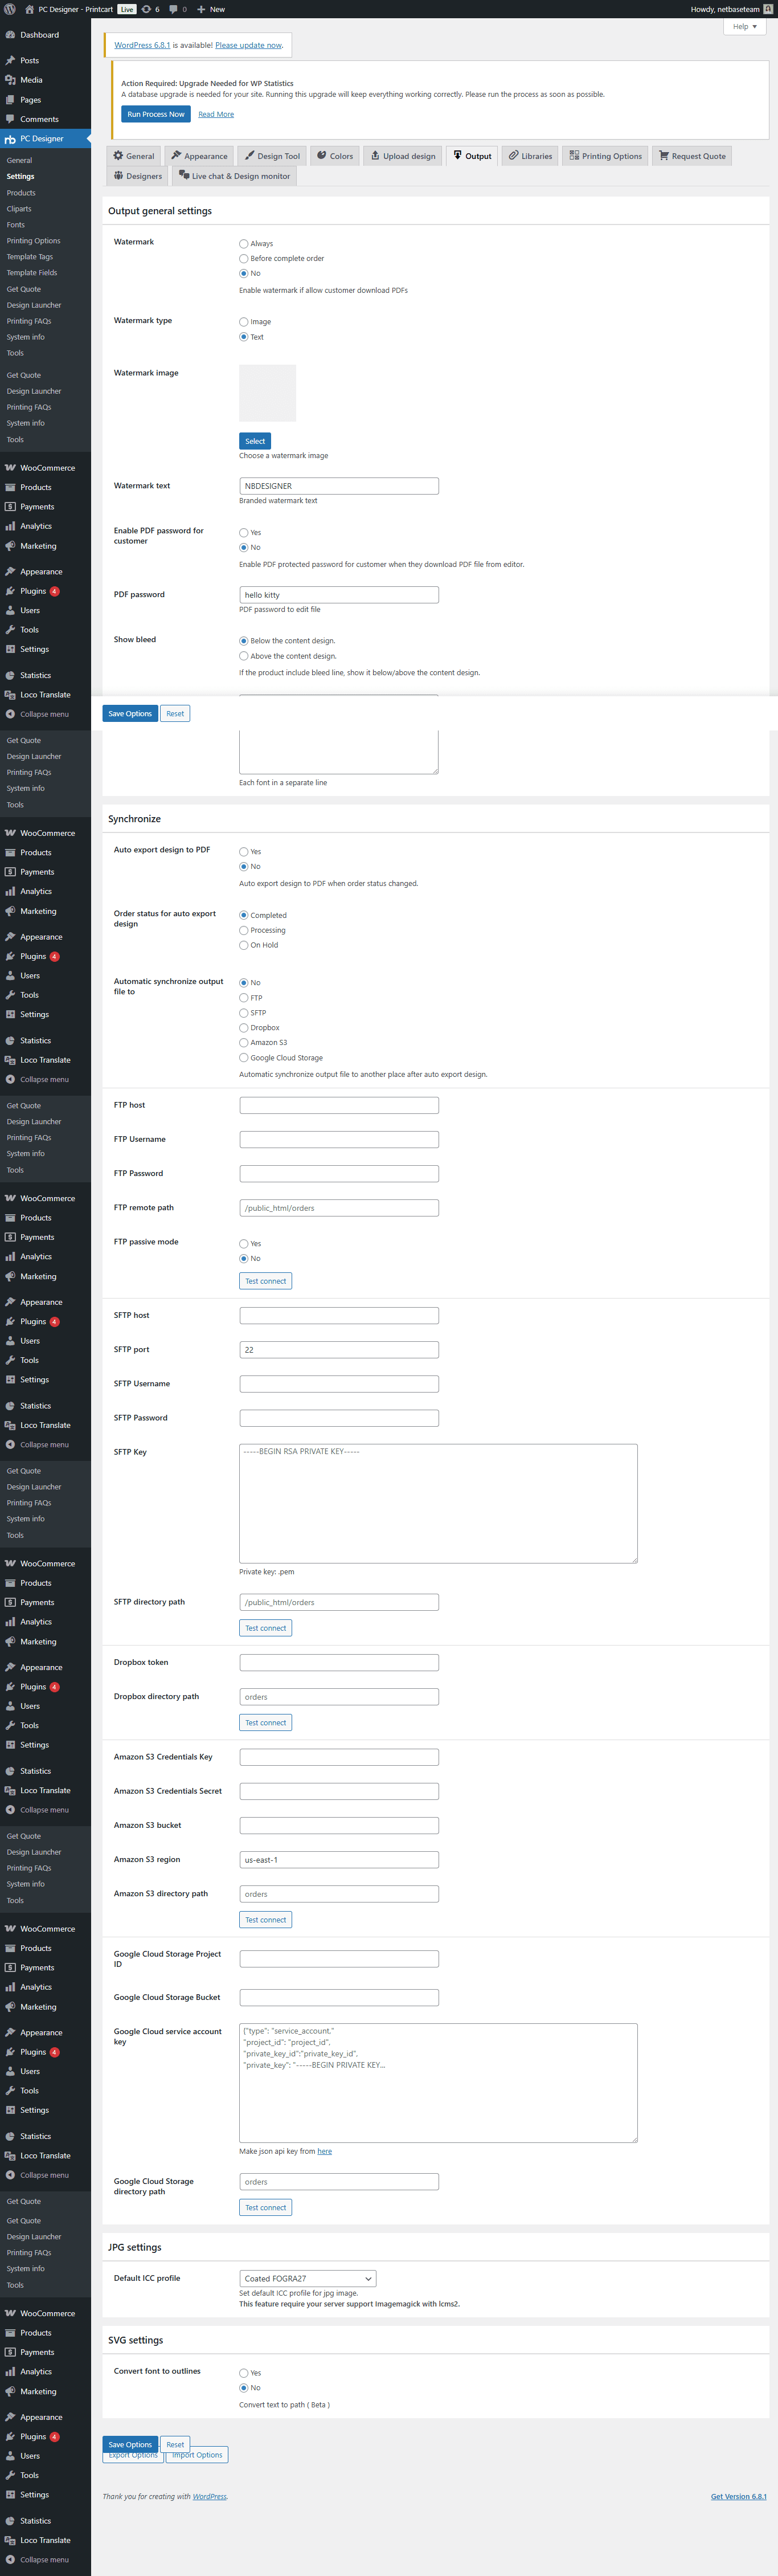Click the cart icon on Request Quote tab

coord(664,156)
